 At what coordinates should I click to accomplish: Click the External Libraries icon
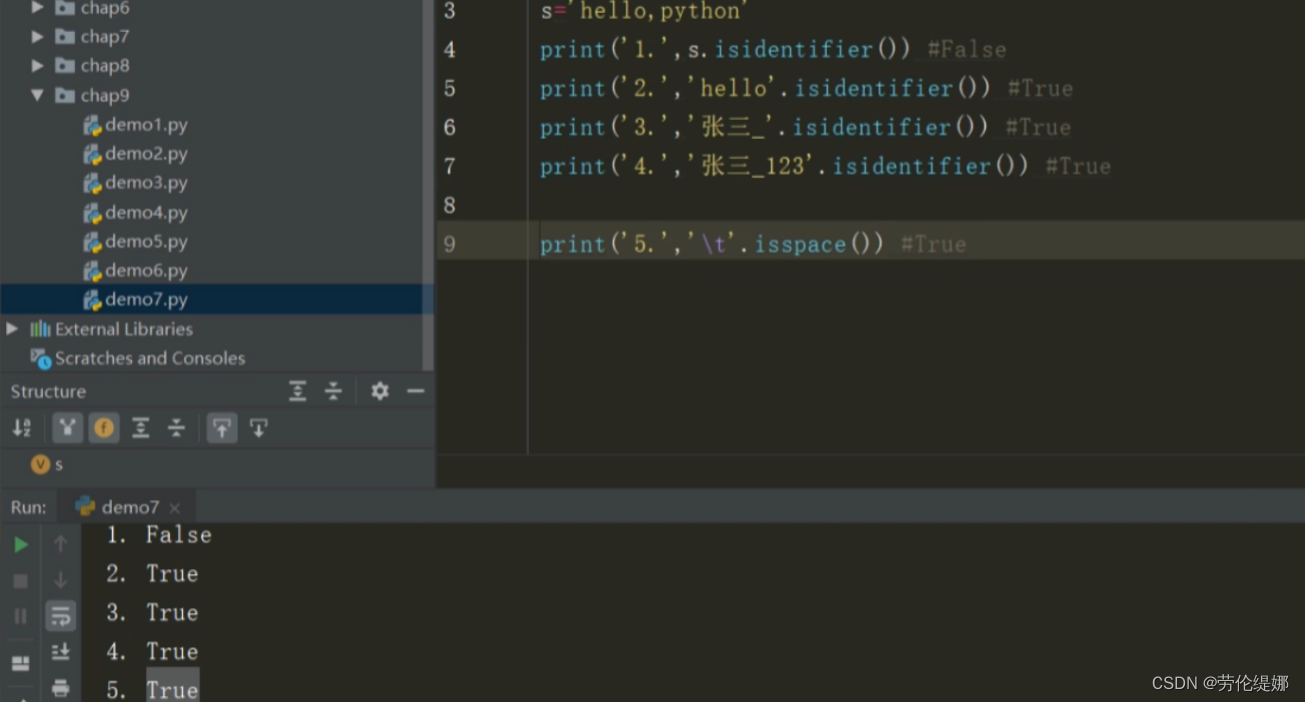(x=40, y=329)
